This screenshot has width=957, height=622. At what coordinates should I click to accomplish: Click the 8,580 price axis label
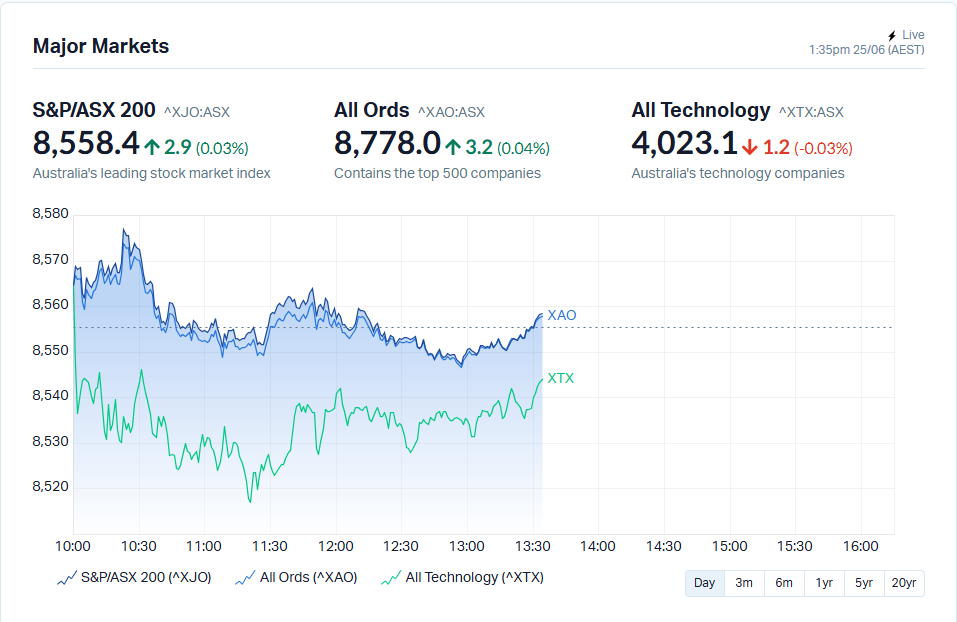pos(51,214)
